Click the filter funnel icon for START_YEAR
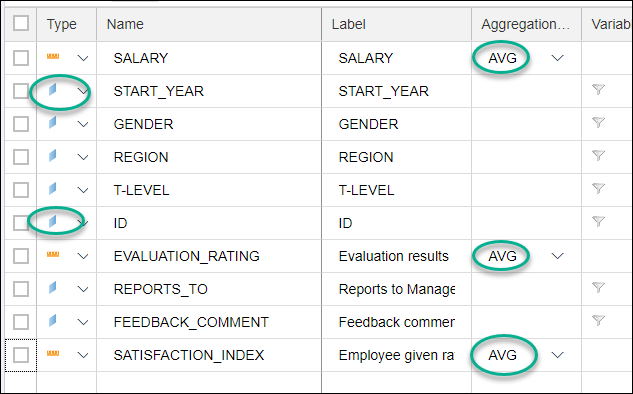The image size is (633, 394). (598, 89)
